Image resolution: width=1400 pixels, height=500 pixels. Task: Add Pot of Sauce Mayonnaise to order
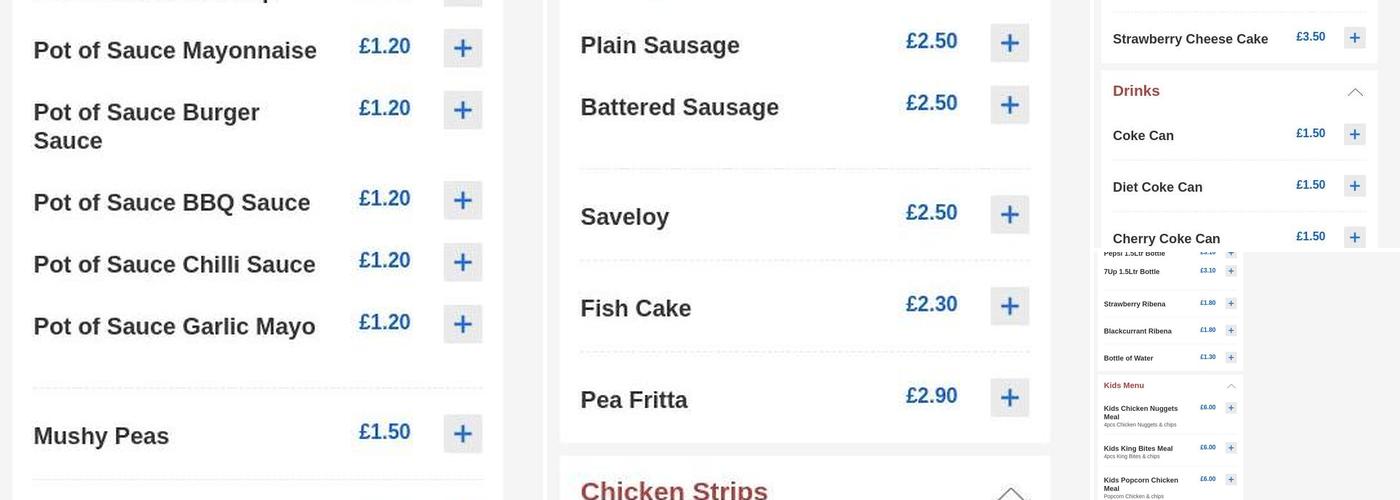(x=462, y=48)
